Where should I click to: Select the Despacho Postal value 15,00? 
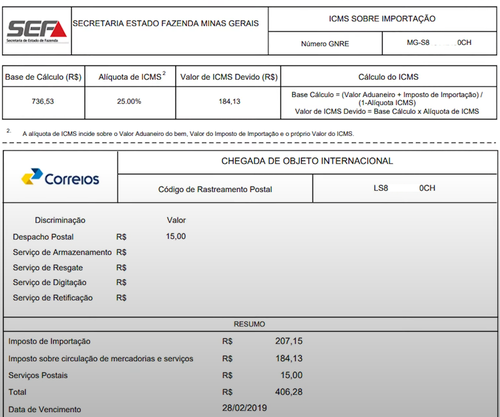[x=176, y=236]
